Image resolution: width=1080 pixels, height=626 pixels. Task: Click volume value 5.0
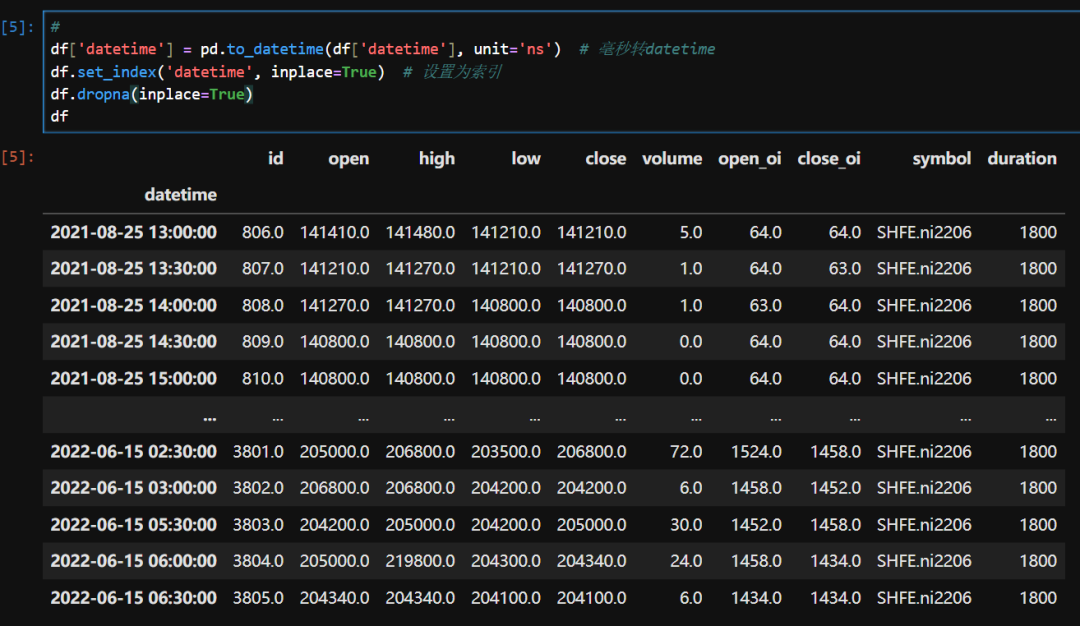691,232
